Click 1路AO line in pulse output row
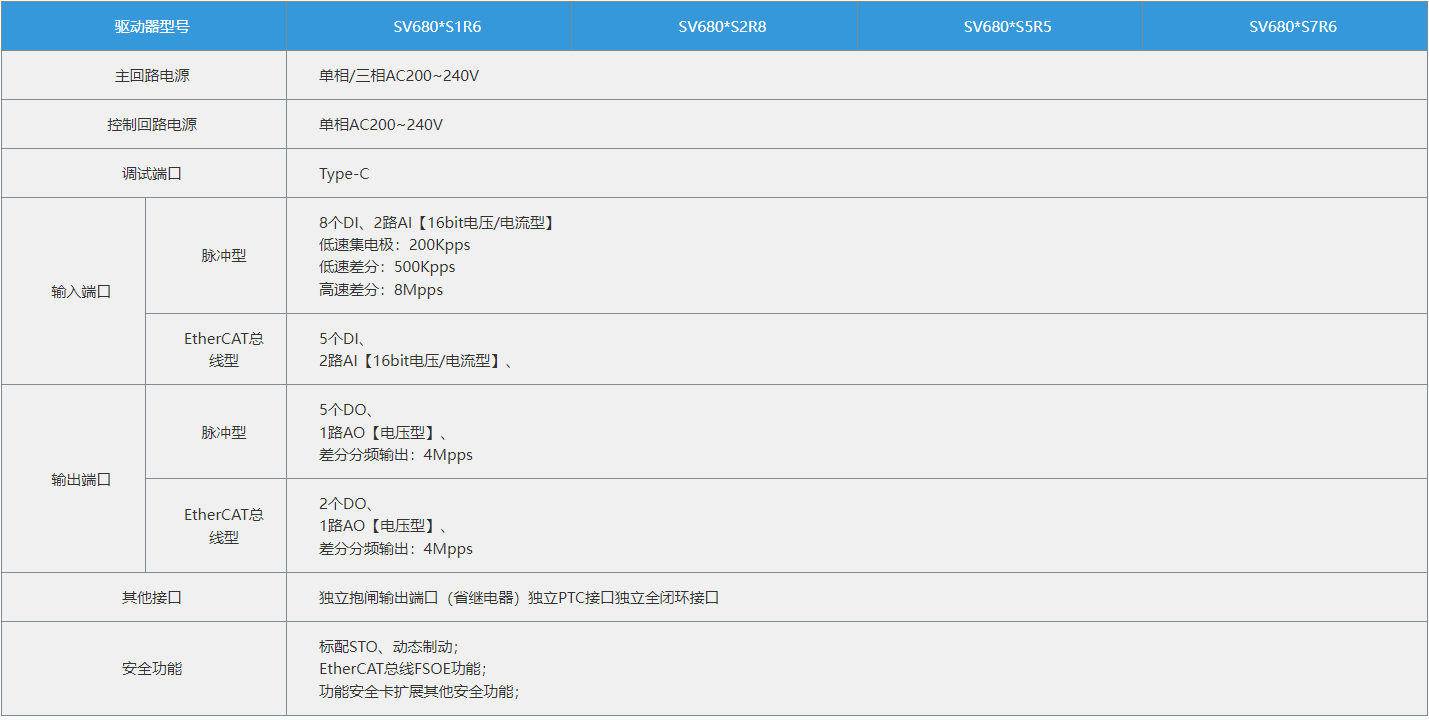The image size is (1429, 720). point(384,432)
